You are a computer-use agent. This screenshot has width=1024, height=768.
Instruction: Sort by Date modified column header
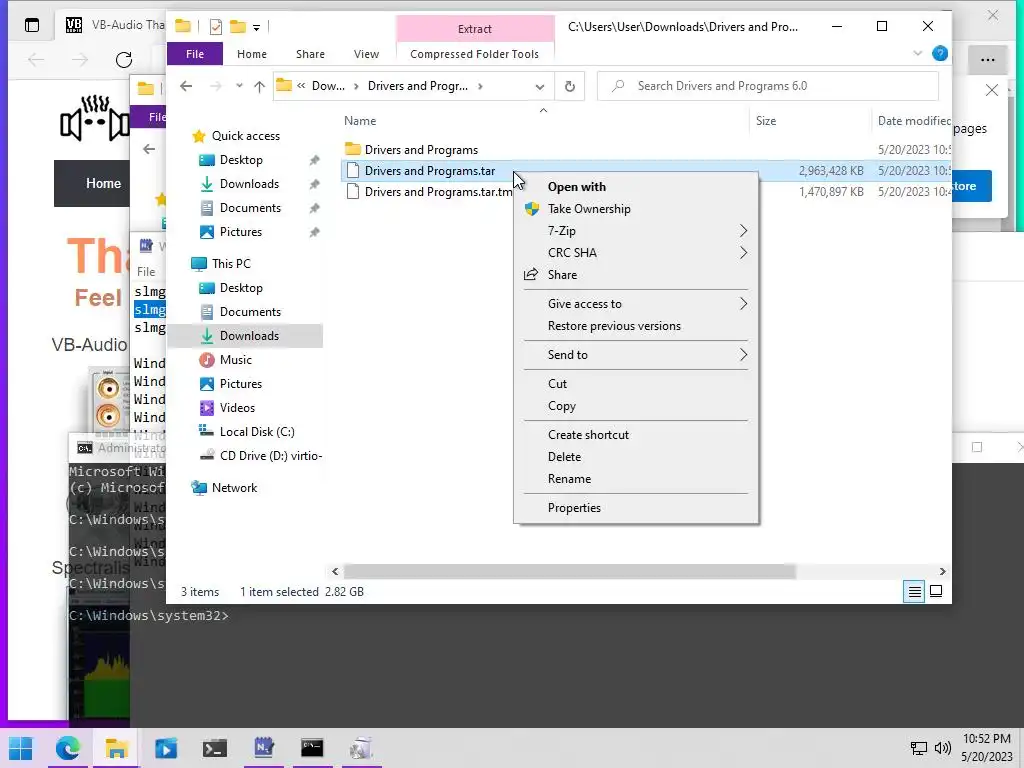[913, 121]
